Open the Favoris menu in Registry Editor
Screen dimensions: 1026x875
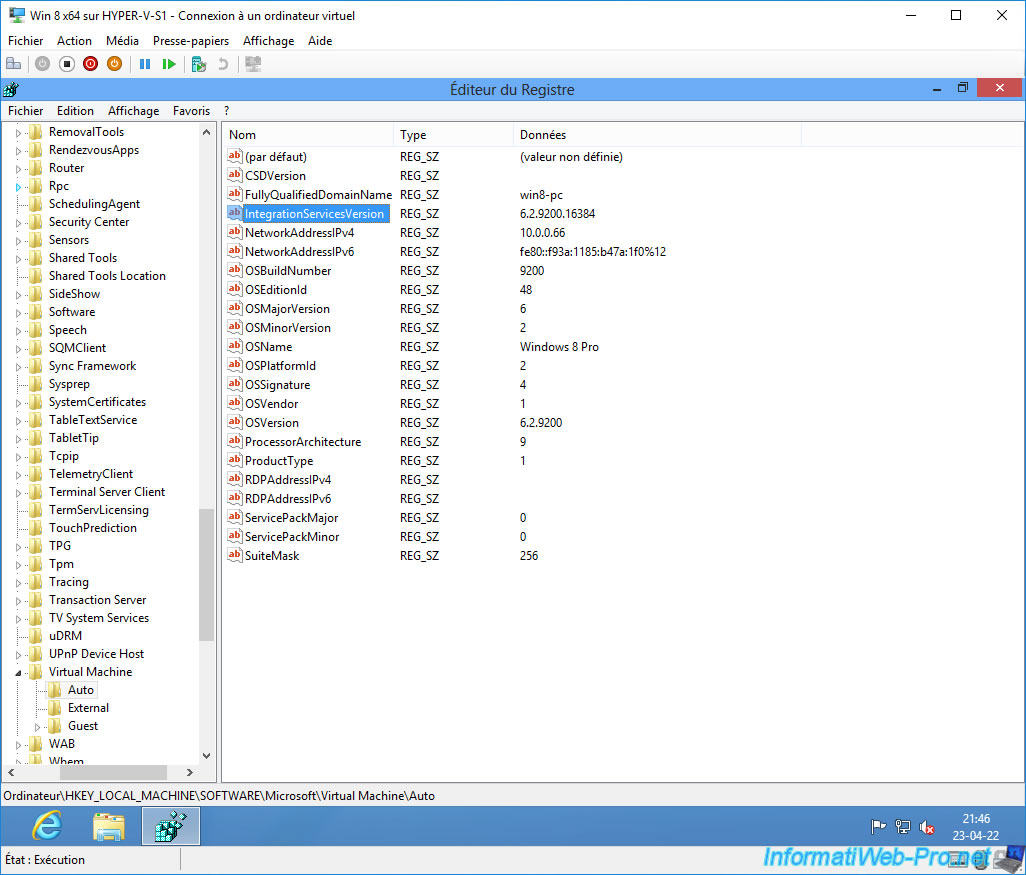coord(191,111)
